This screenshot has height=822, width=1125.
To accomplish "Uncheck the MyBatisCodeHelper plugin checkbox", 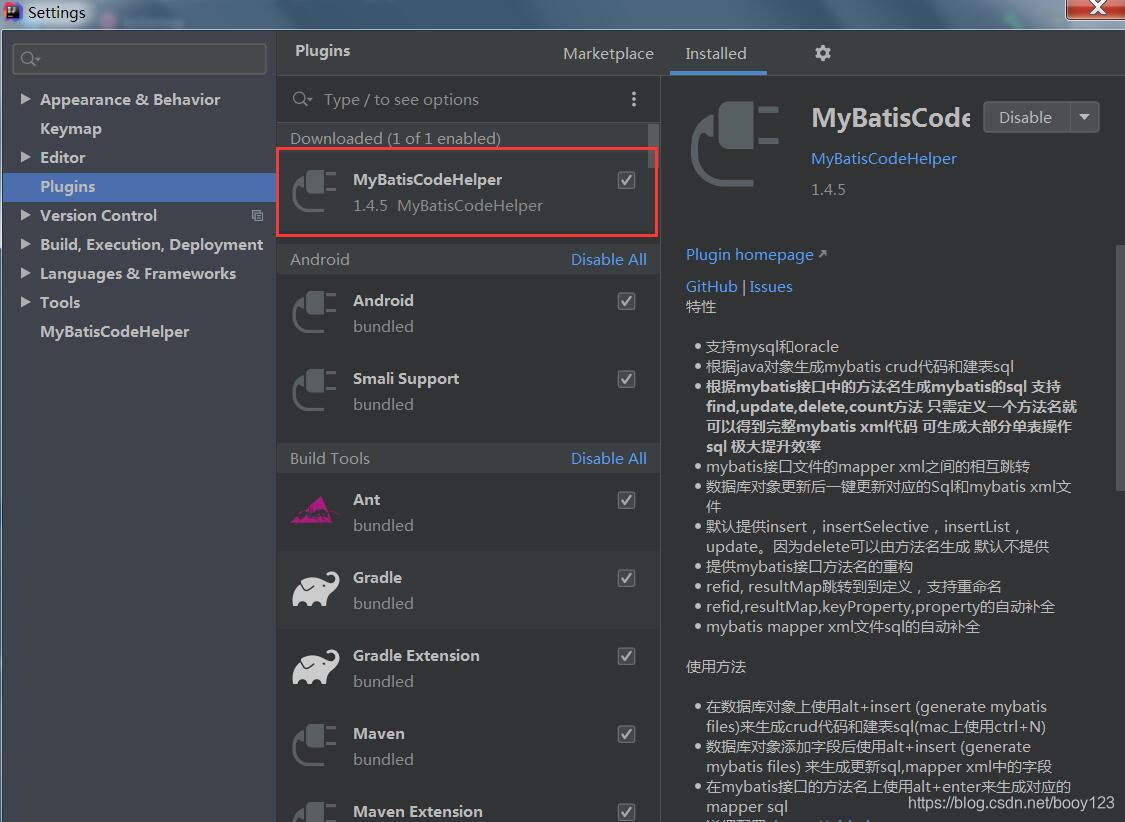I will 626,180.
